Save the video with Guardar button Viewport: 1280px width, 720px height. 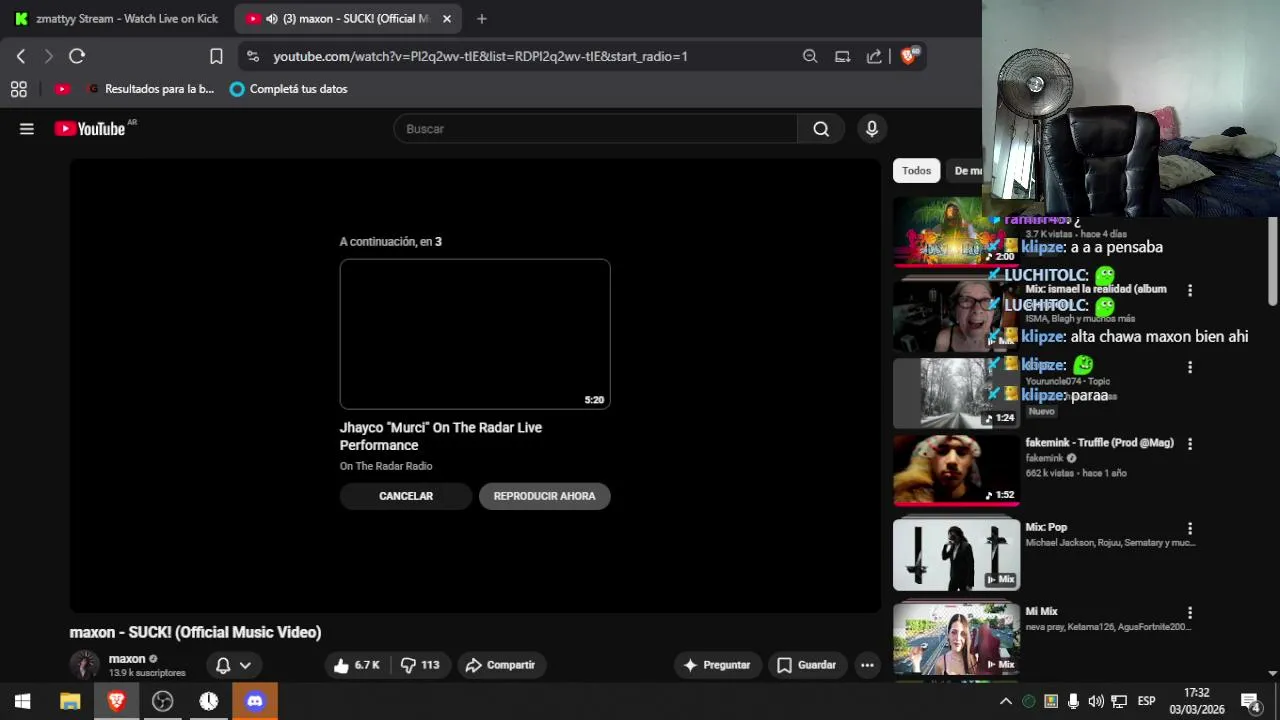coord(806,665)
